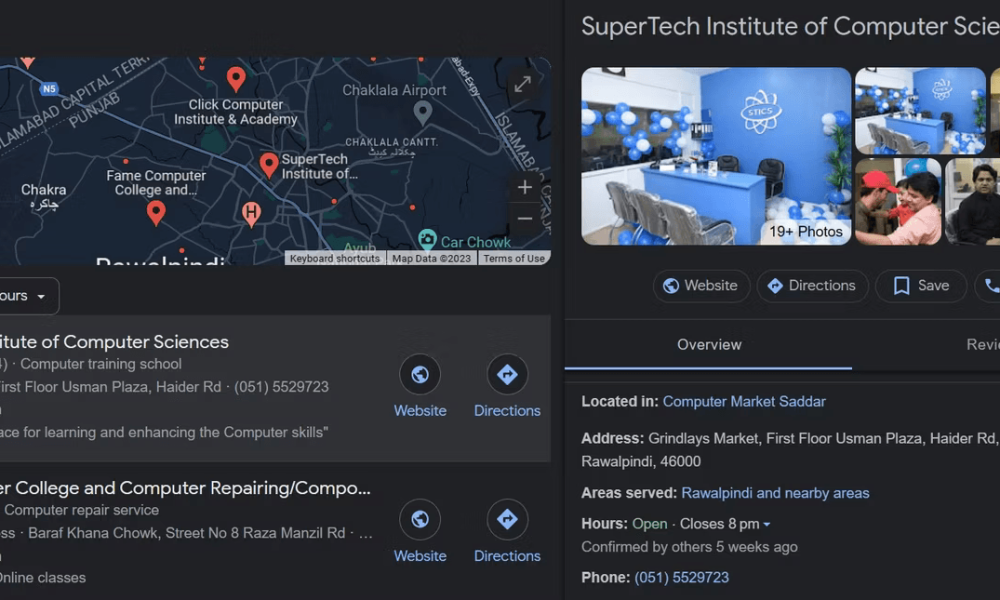This screenshot has width=1000, height=600.
Task: Zoom in on the map
Action: [x=524, y=187]
